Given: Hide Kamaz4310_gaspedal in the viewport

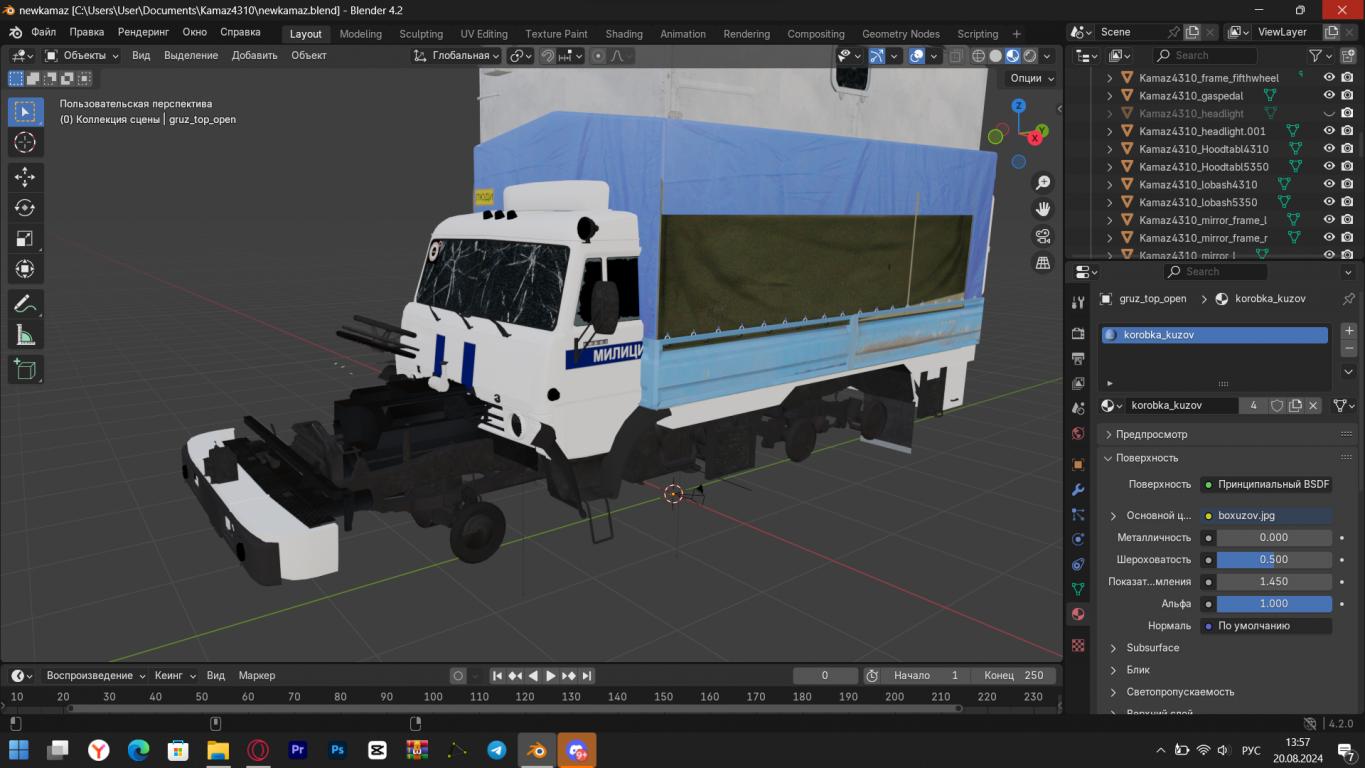Looking at the screenshot, I should (1329, 96).
